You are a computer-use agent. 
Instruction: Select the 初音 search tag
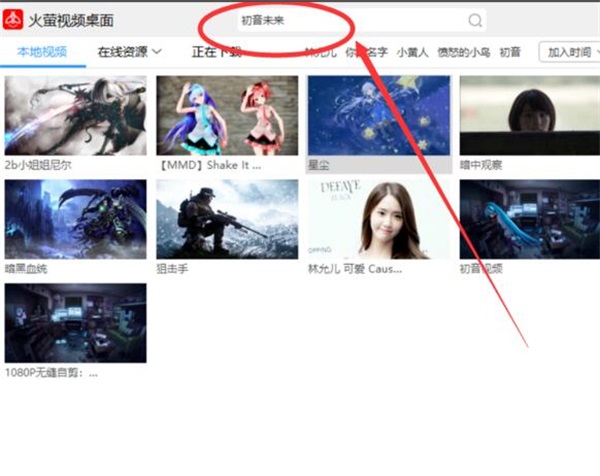pyautogui.click(x=510, y=52)
